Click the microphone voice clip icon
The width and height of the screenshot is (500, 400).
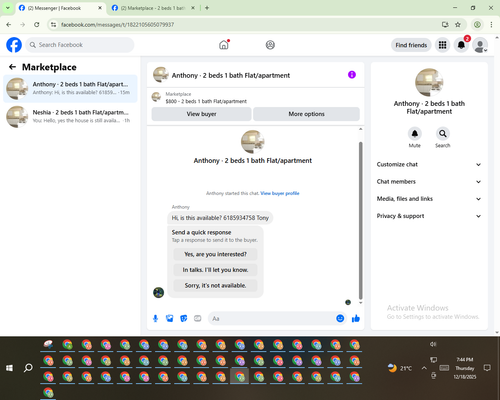[155, 319]
